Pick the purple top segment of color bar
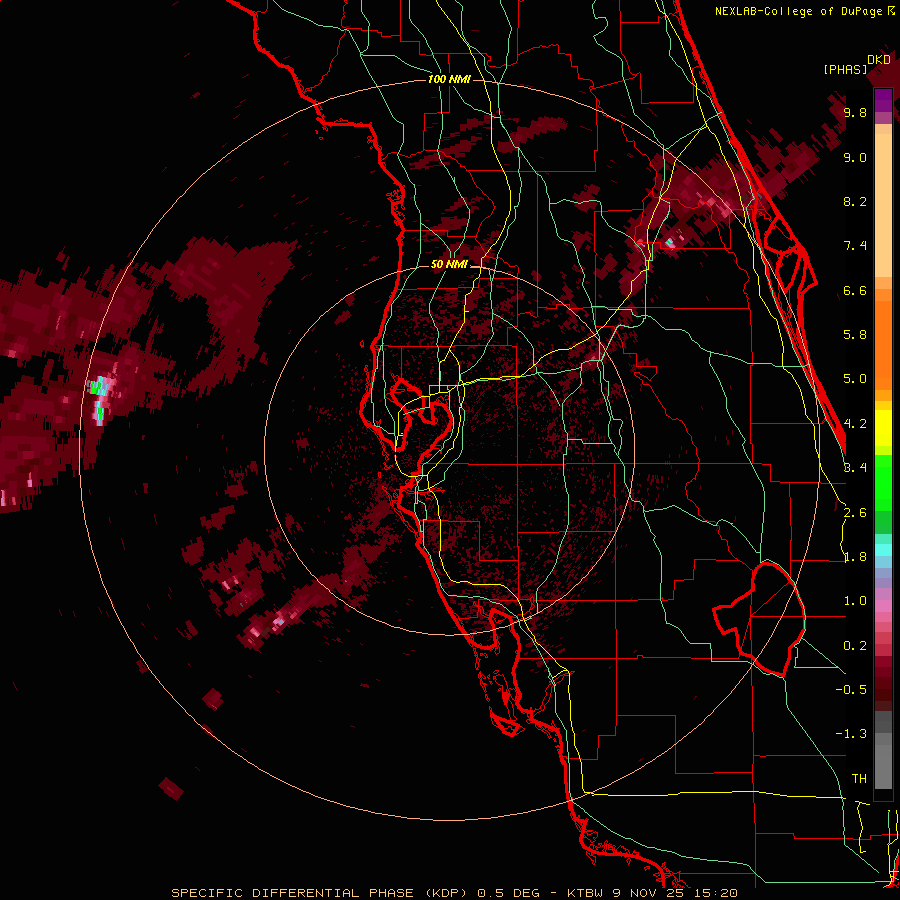Screen dimensions: 900x900 coord(883,100)
